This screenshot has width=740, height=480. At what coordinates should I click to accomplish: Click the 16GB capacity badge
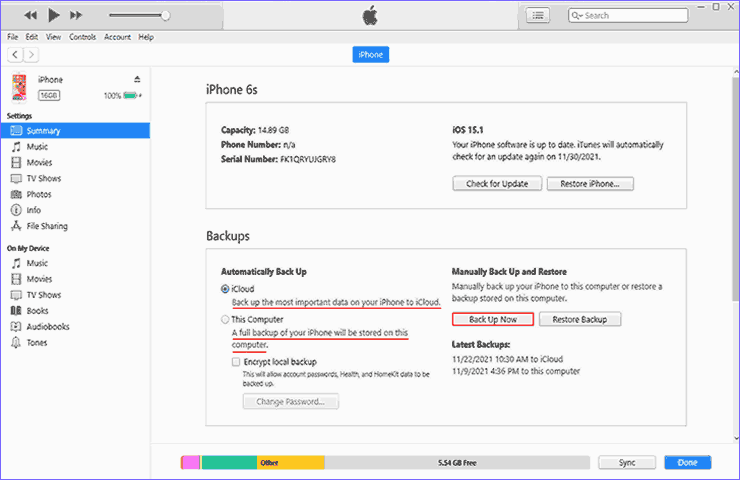[49, 95]
